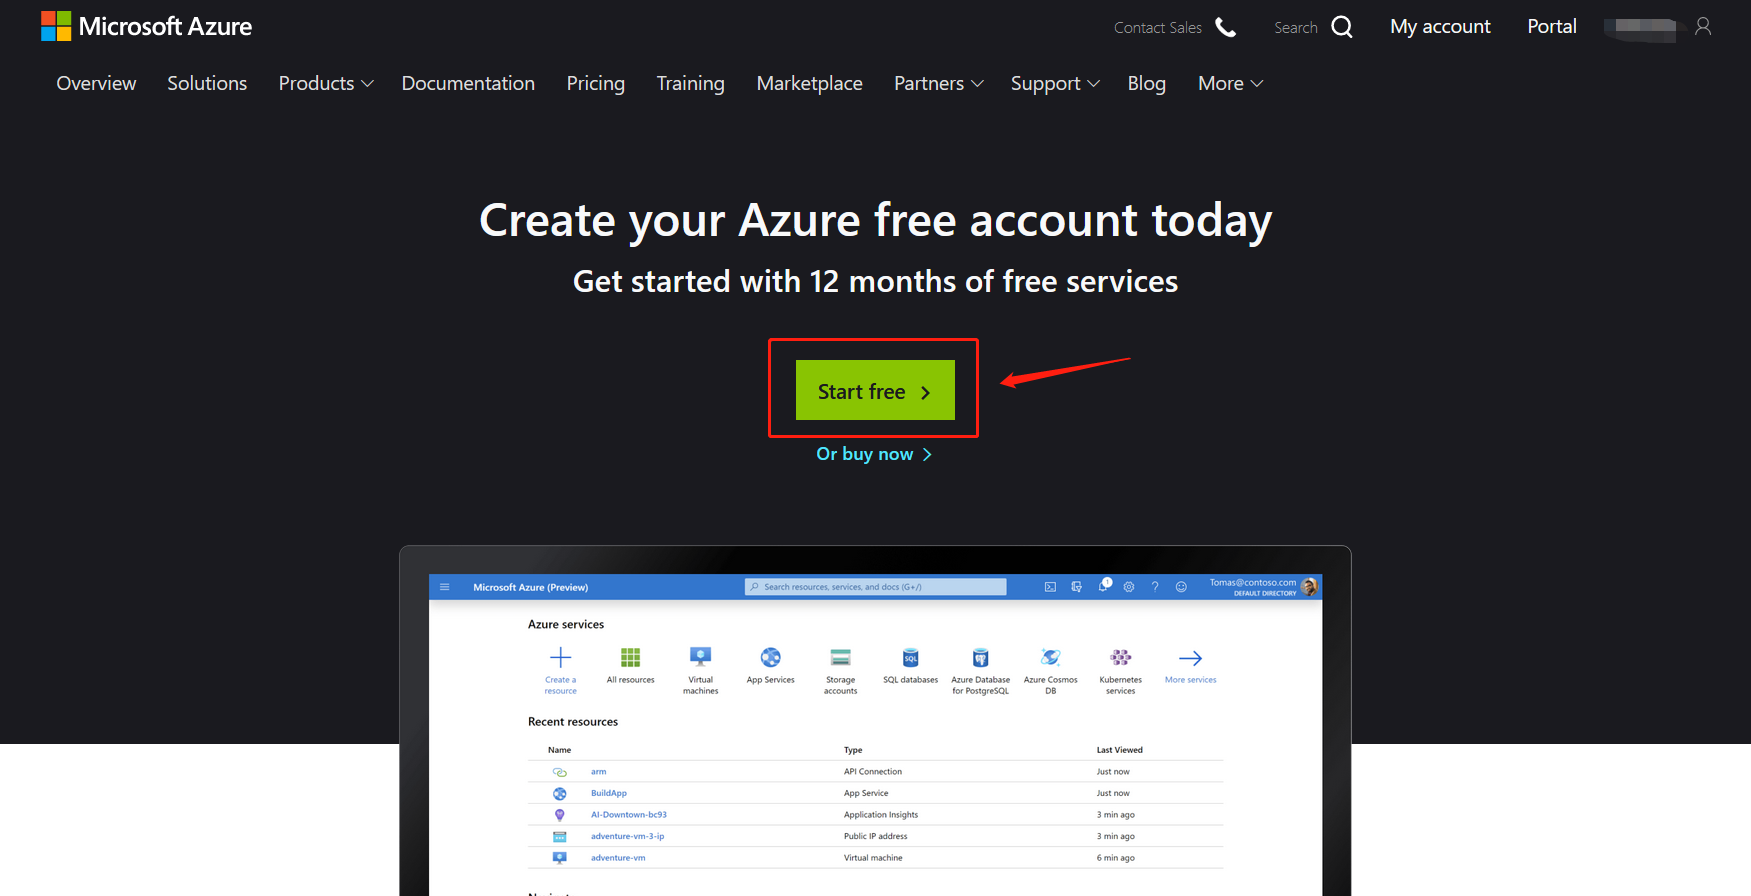Click the portal search resources field
Image resolution: width=1751 pixels, height=896 pixels.
pos(875,587)
